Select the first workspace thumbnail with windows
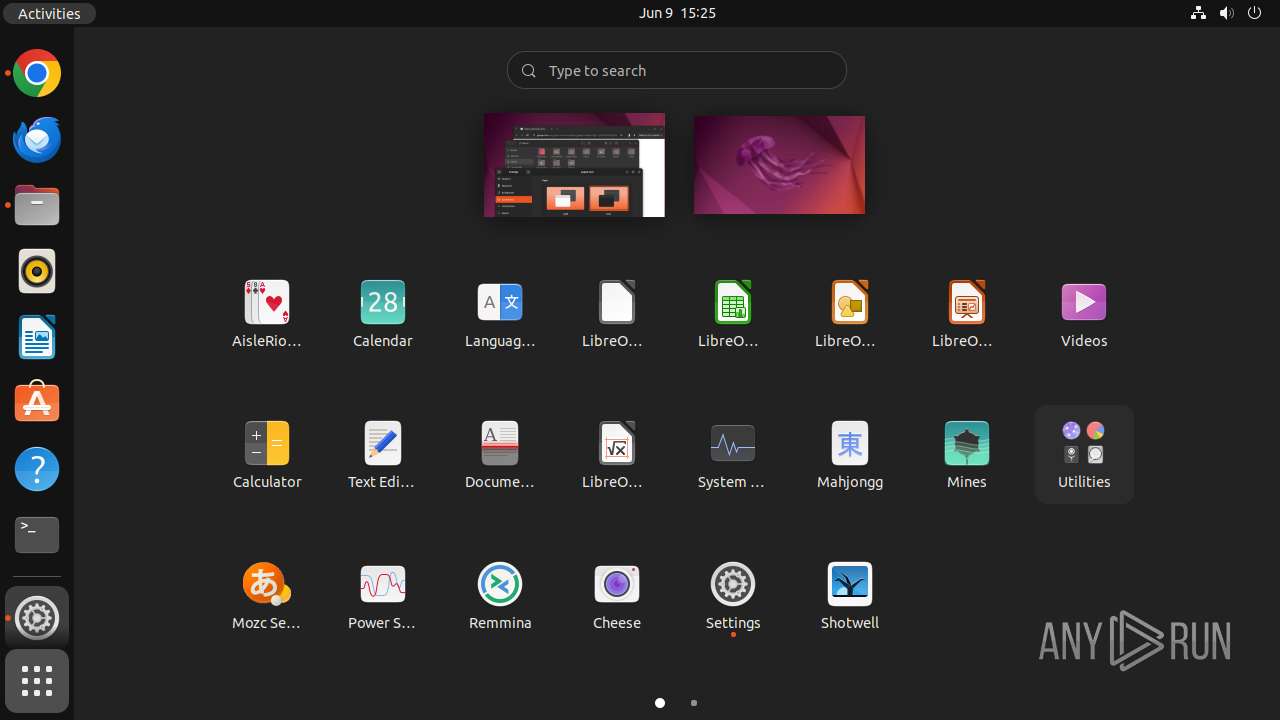Screen dimensions: 1280x720 (x=574, y=164)
